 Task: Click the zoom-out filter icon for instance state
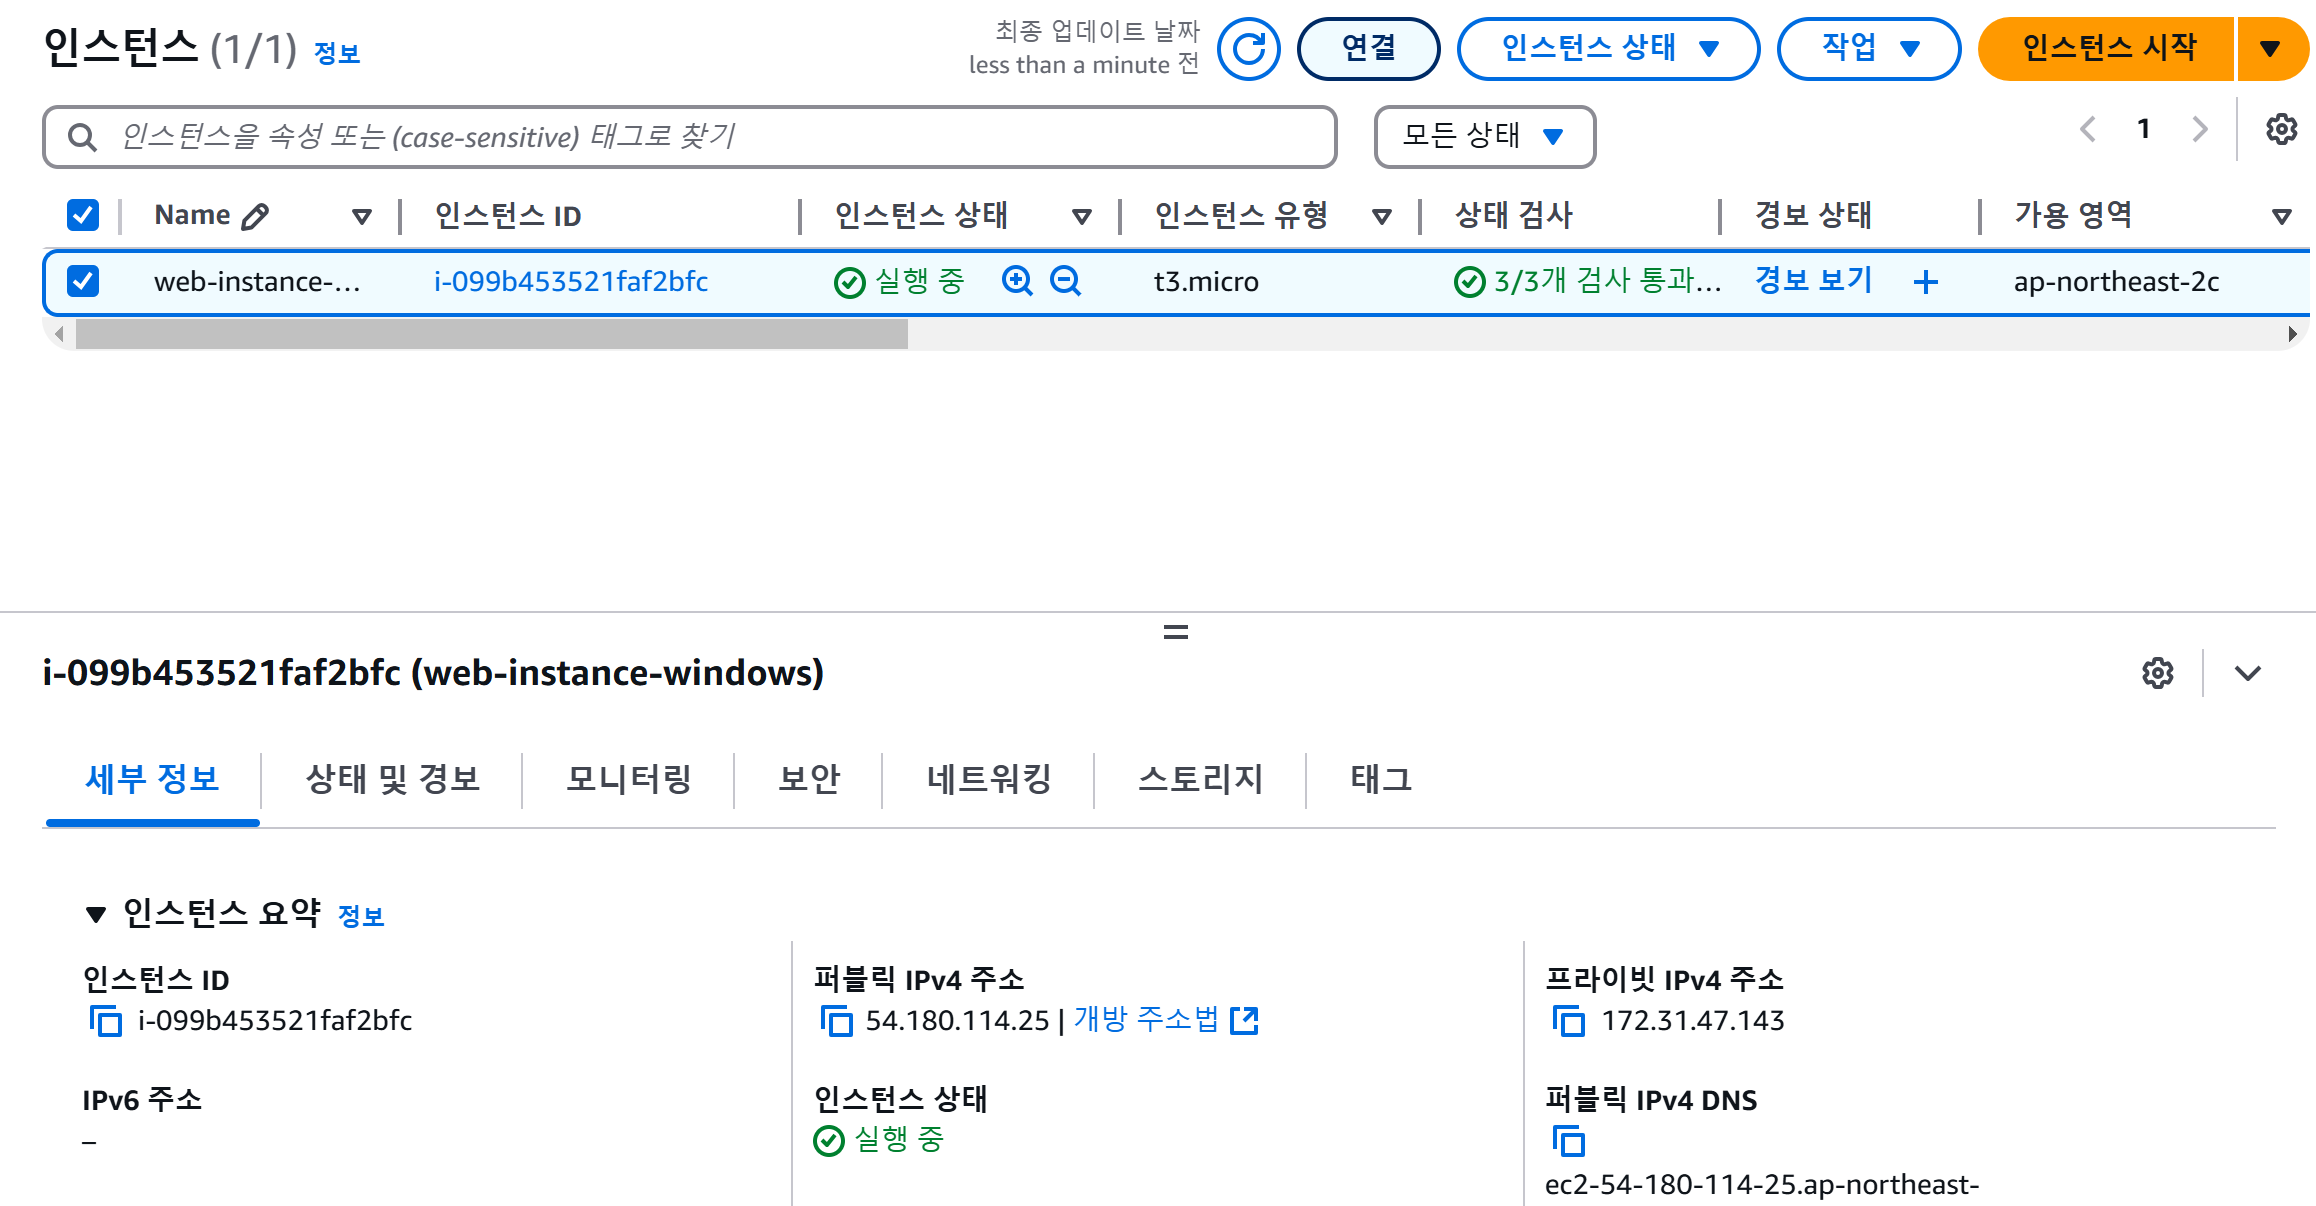click(1065, 281)
